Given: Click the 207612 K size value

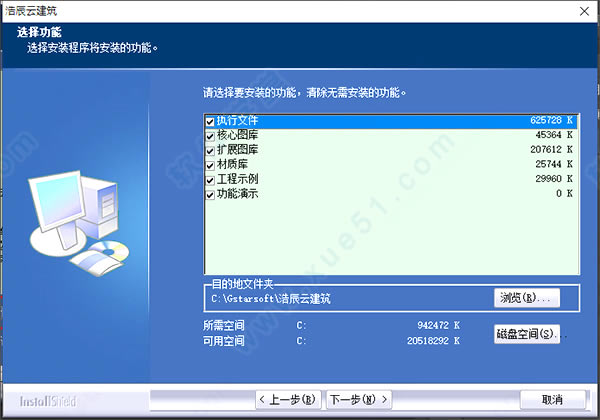Looking at the screenshot, I should pos(551,149).
